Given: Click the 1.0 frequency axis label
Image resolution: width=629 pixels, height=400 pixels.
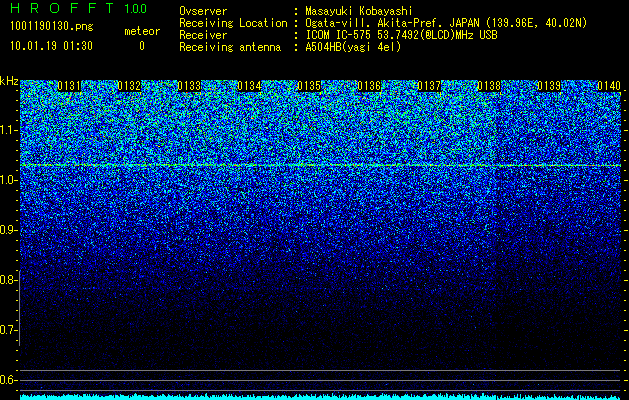Looking at the screenshot, I should pyautogui.click(x=9, y=181).
